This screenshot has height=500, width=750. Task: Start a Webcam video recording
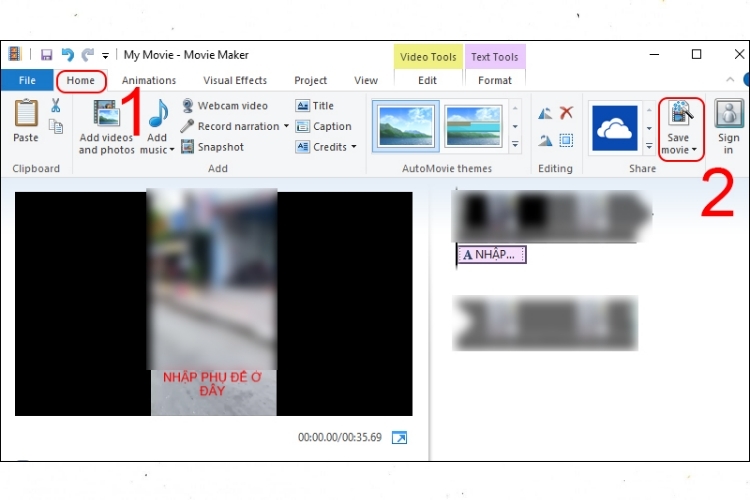click(225, 106)
